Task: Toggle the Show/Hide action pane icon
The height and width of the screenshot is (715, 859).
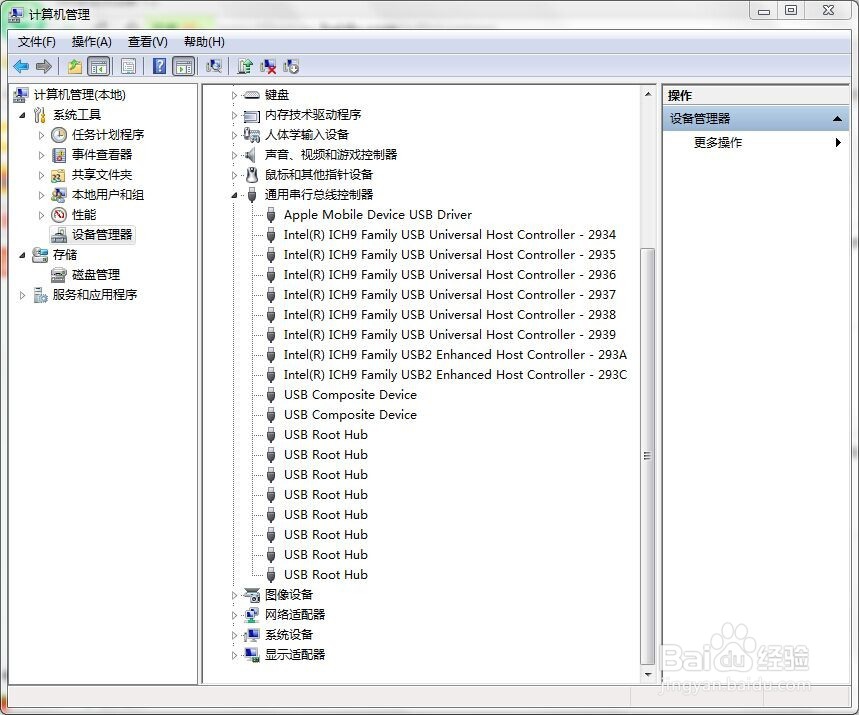Action: (184, 66)
